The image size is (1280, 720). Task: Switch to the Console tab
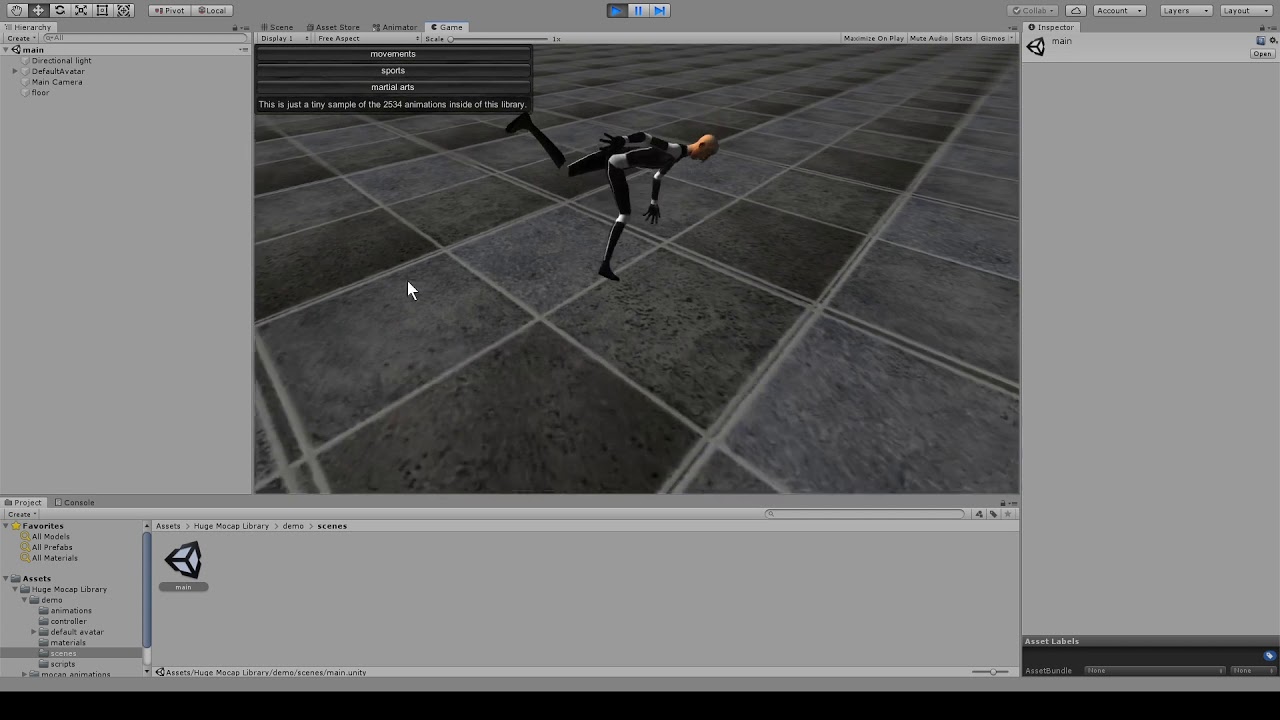point(75,502)
